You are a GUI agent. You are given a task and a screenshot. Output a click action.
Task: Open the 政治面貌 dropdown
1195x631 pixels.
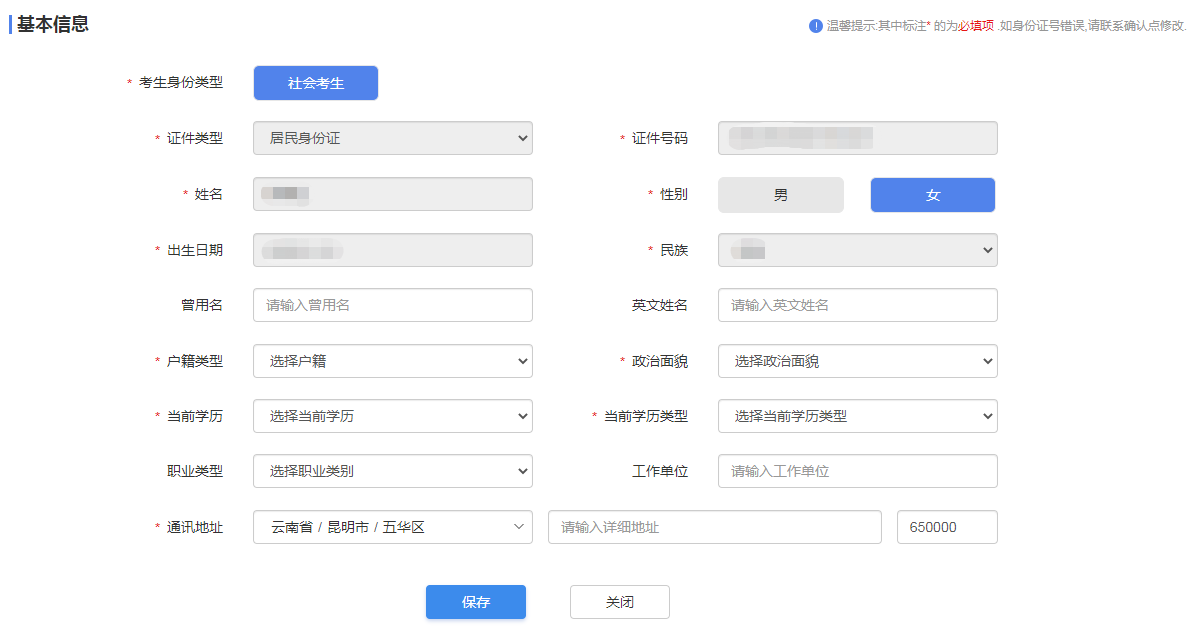(x=857, y=361)
